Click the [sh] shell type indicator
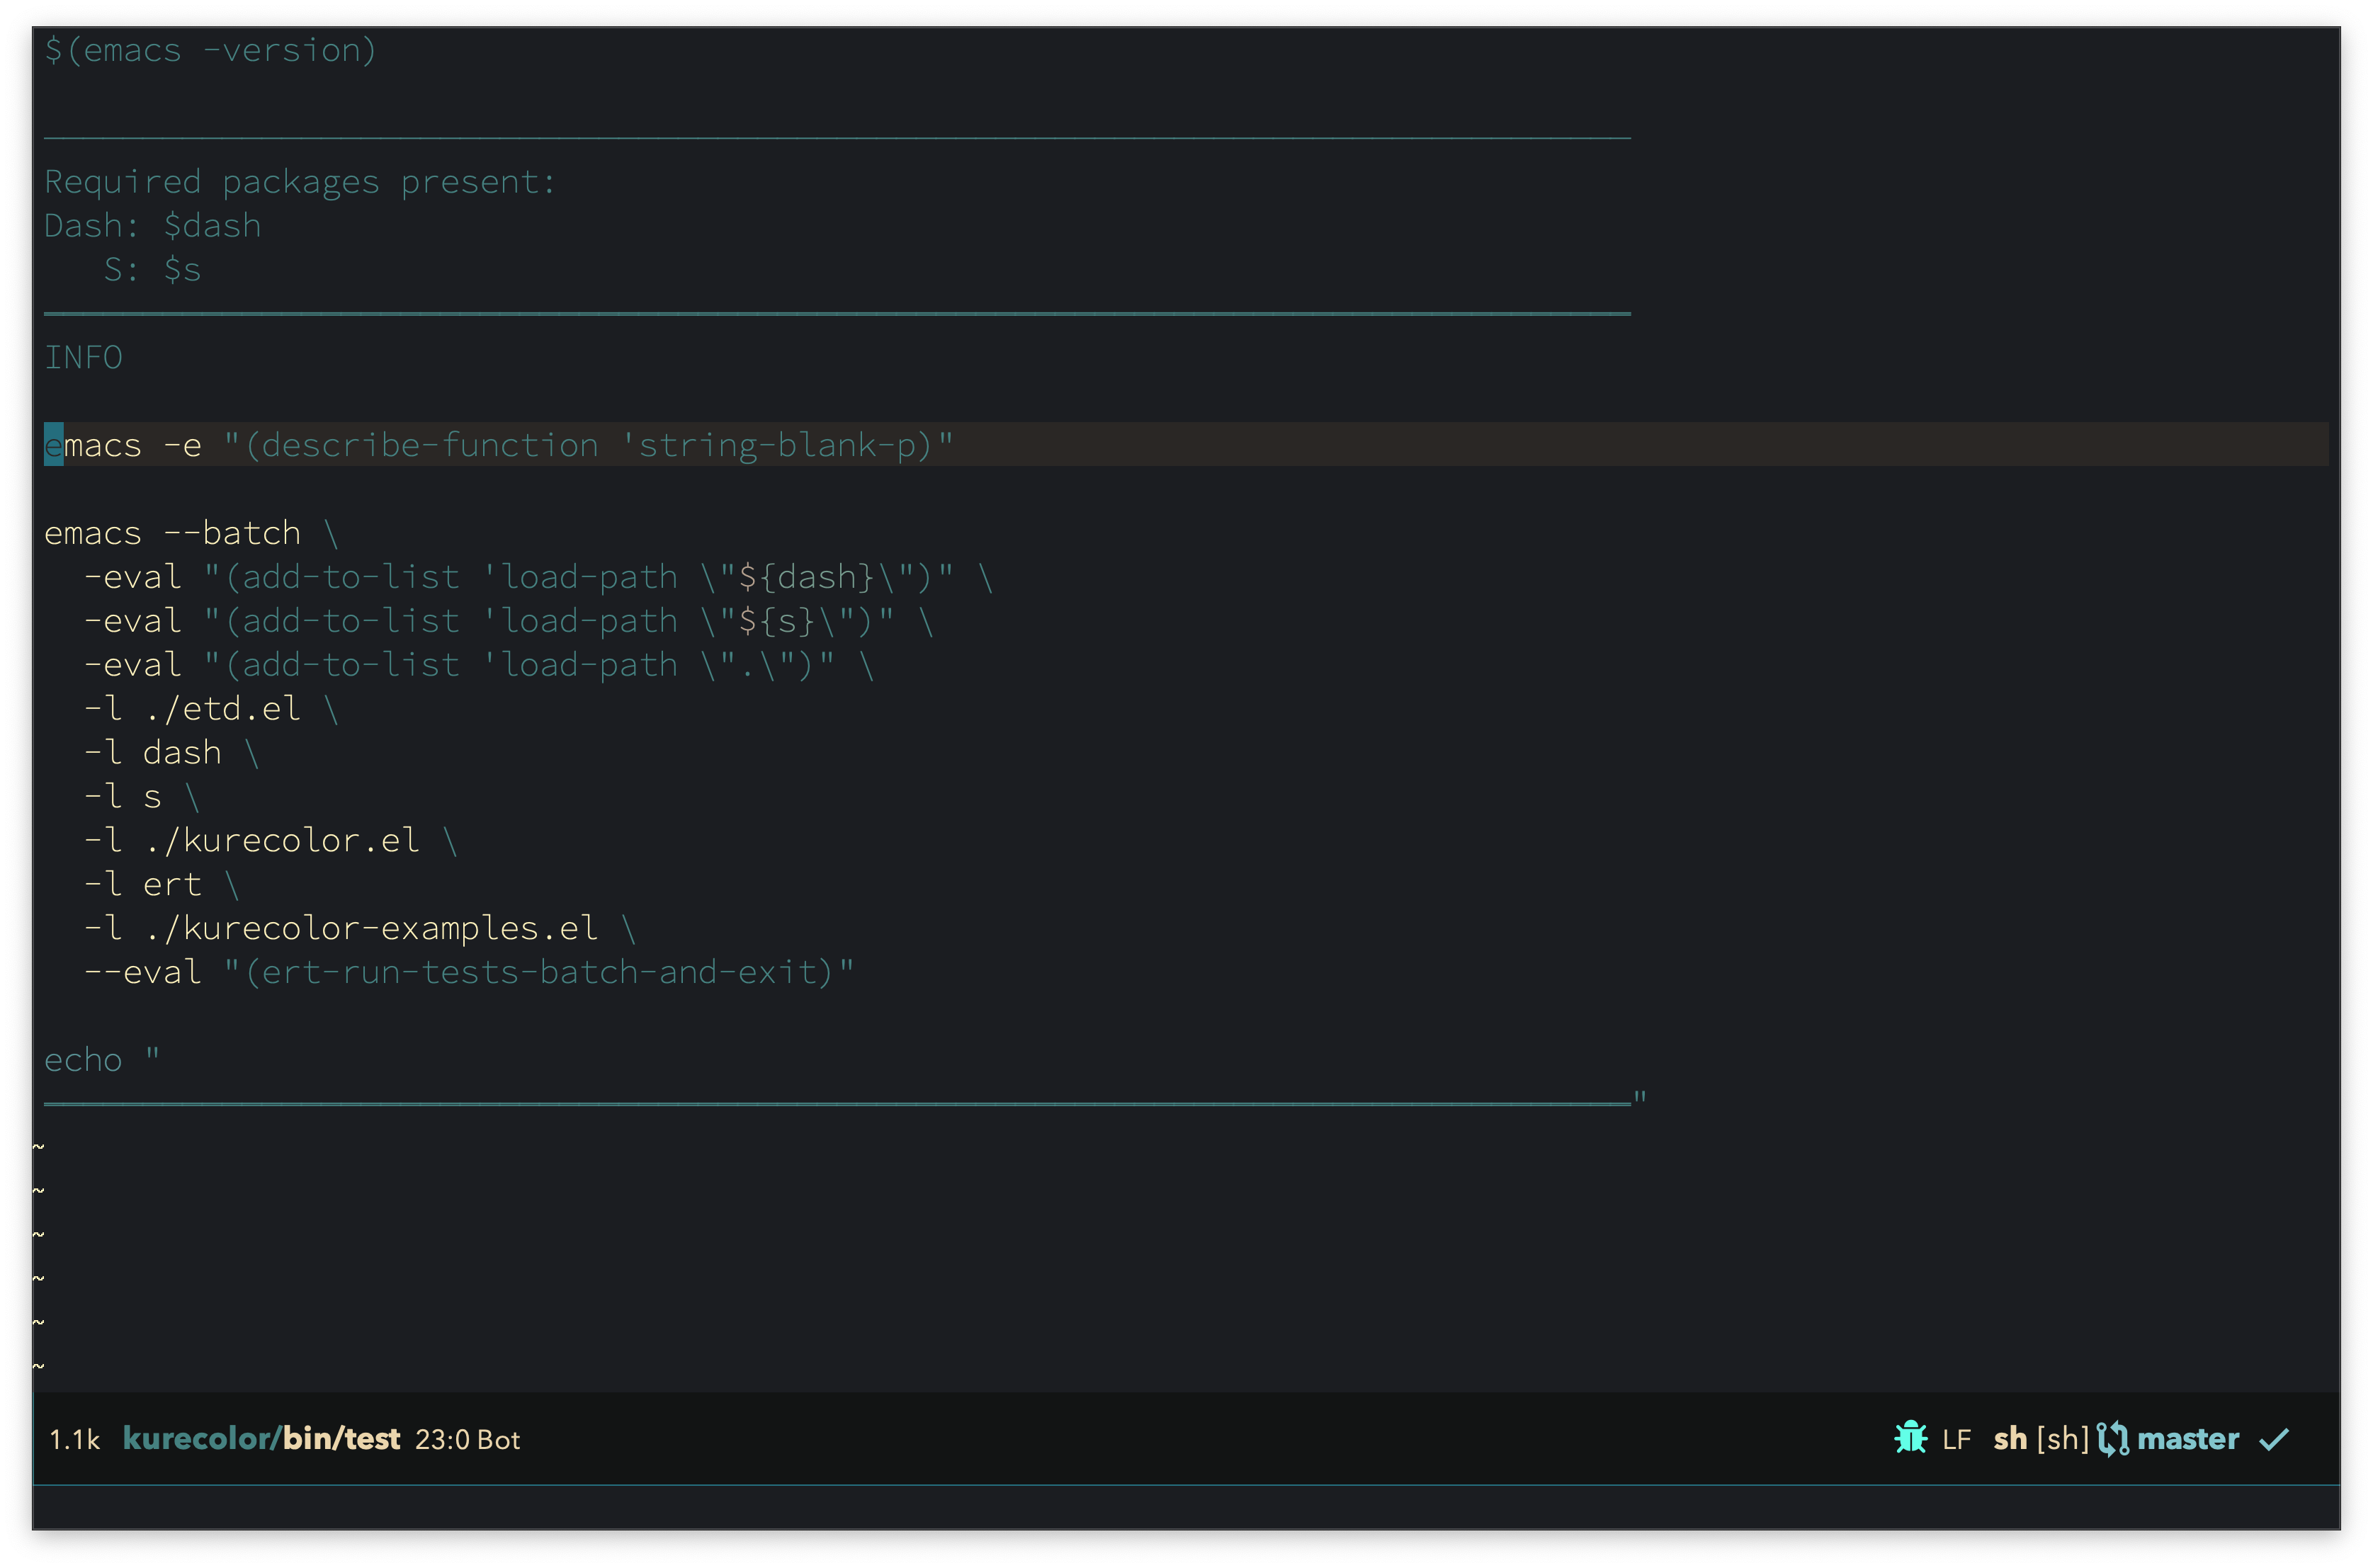Viewport: 2373px width, 1568px height. pos(2062,1439)
